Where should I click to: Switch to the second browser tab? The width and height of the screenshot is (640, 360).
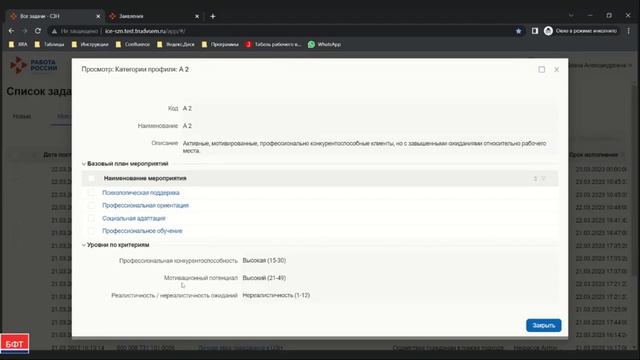click(154, 16)
